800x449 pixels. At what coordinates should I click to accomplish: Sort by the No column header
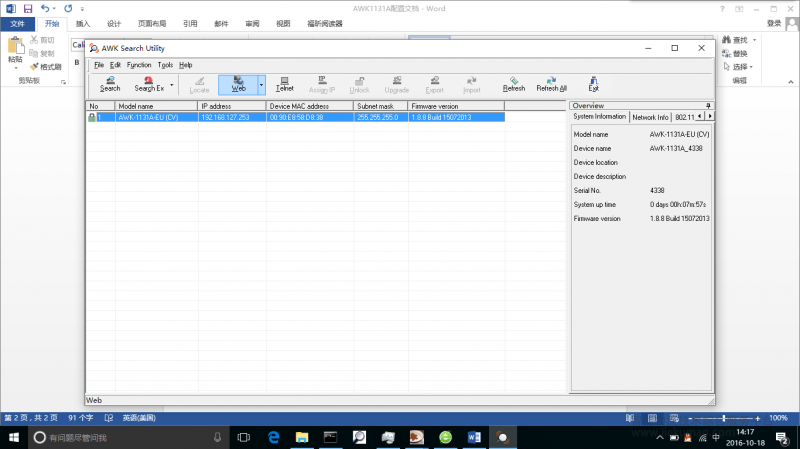coord(101,106)
